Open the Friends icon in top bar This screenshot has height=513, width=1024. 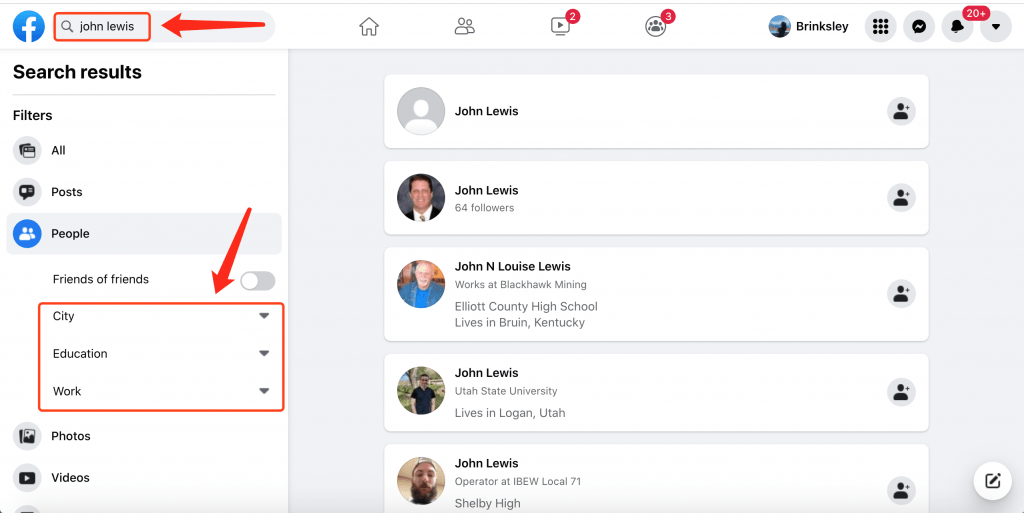click(x=464, y=27)
